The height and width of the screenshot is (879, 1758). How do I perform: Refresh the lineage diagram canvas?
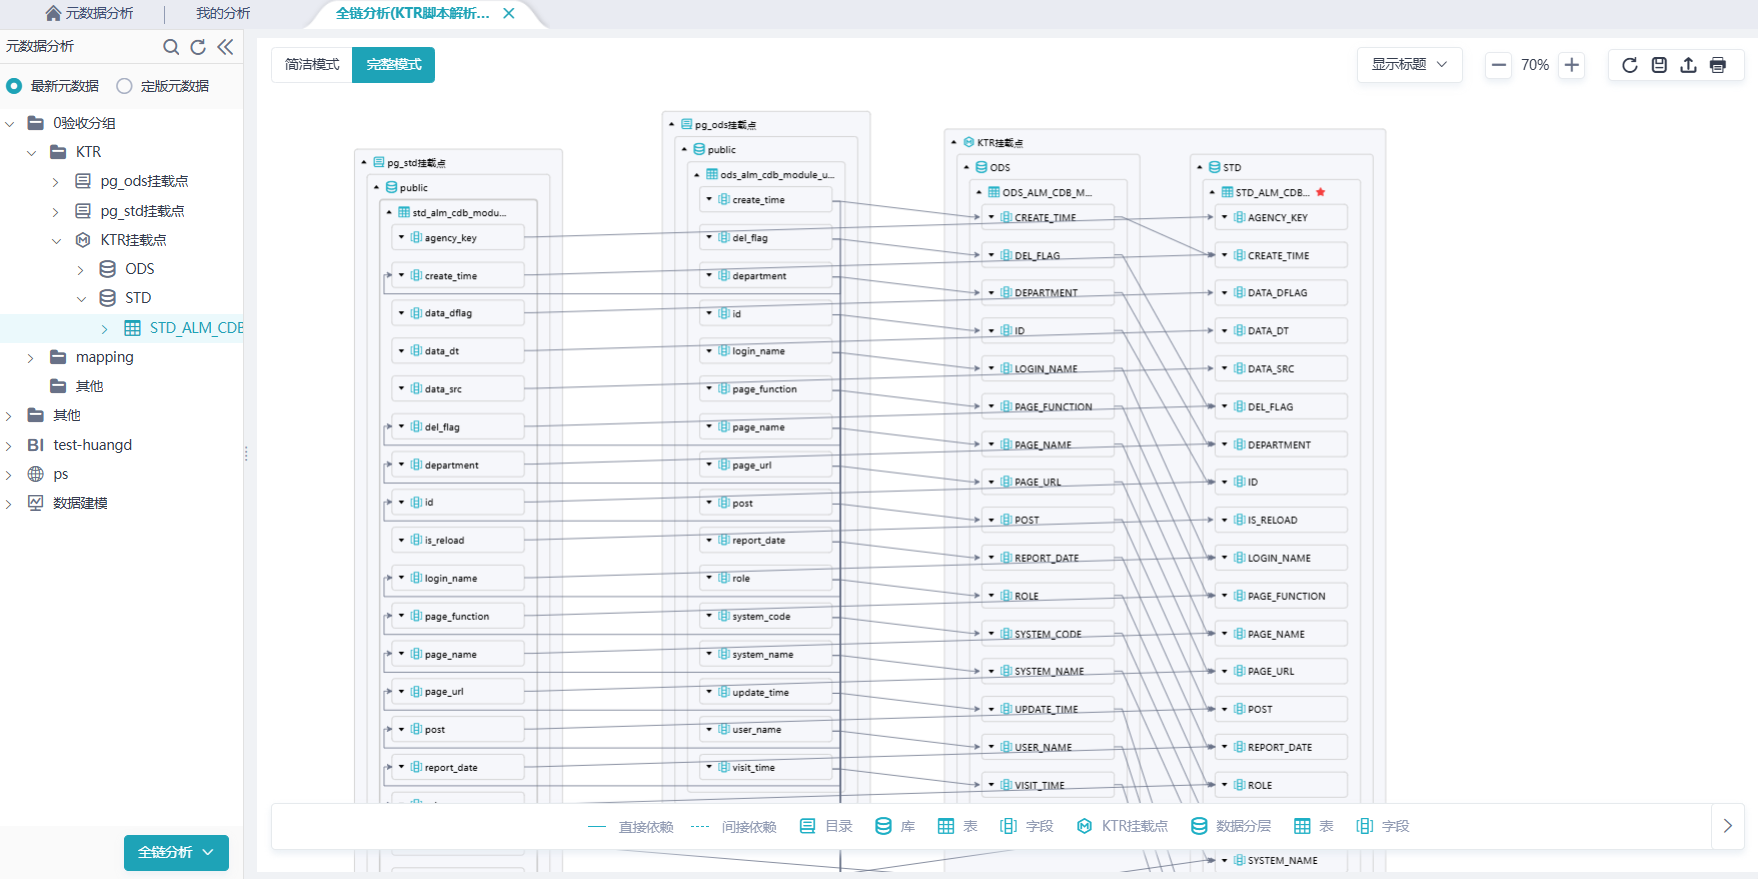(1629, 65)
